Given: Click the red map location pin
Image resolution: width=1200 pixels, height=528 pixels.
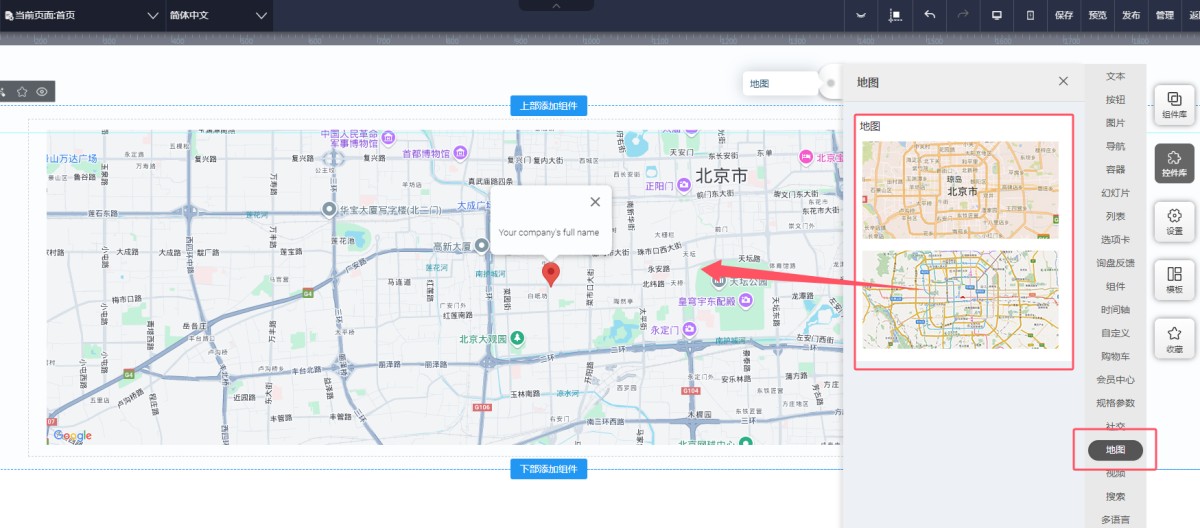Looking at the screenshot, I should (x=550, y=273).
